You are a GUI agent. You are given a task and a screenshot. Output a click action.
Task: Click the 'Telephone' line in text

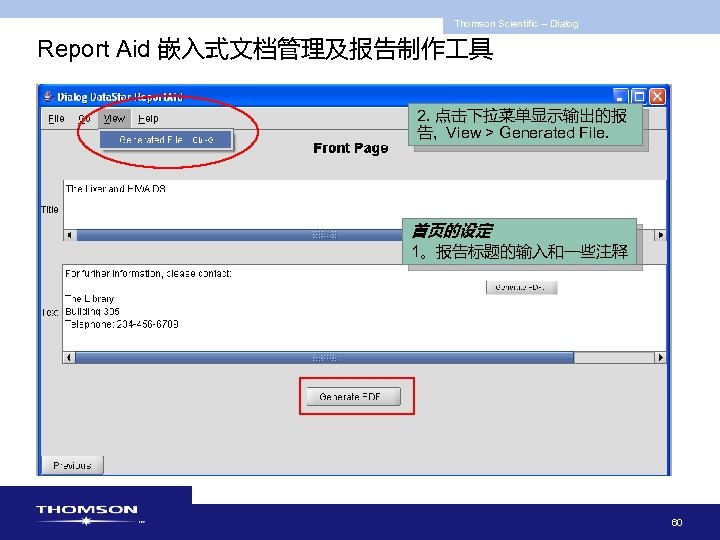pyautogui.click(x=122, y=324)
